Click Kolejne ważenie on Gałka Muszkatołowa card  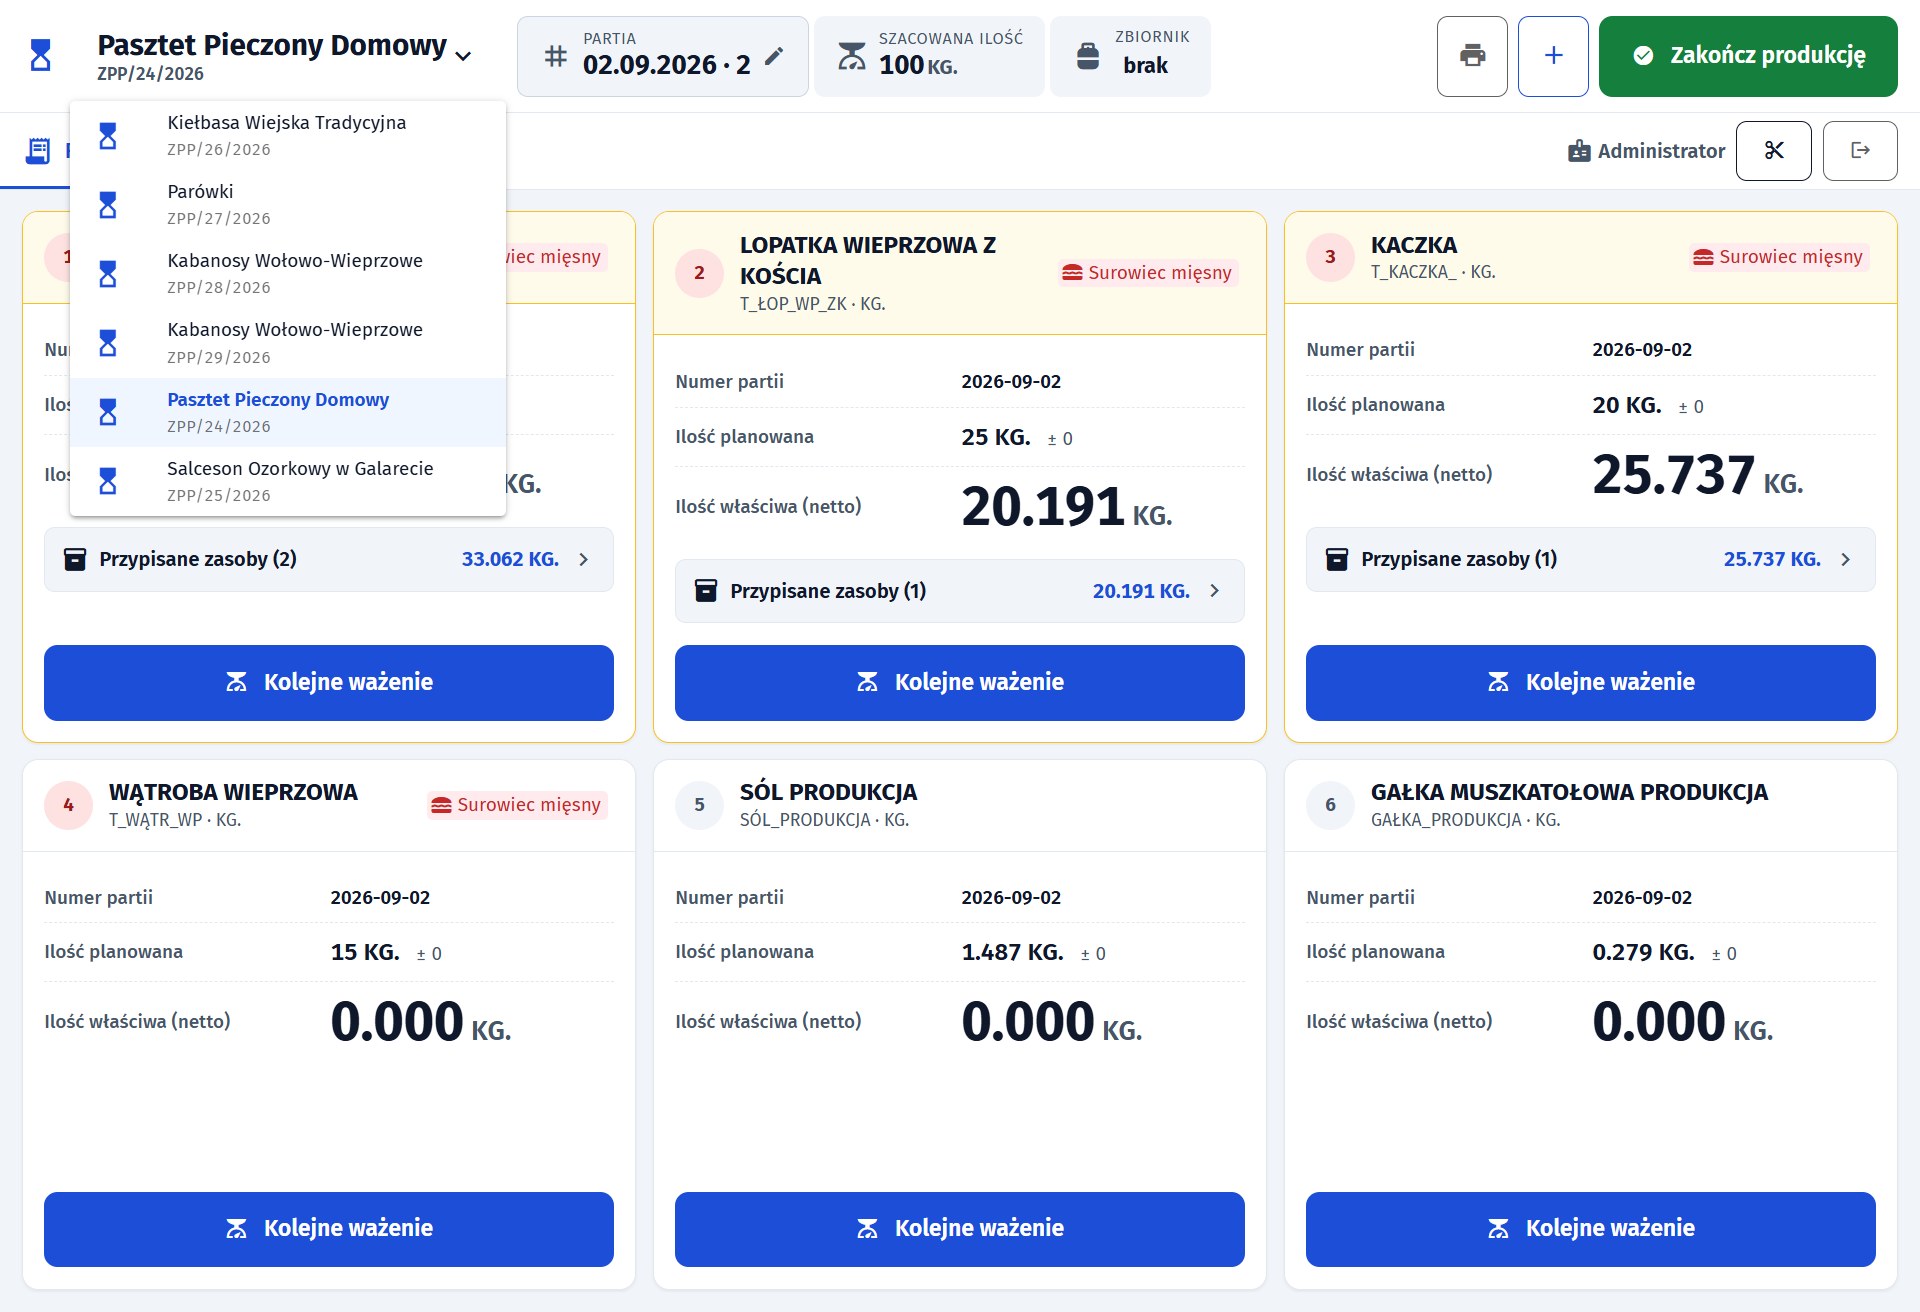pos(1591,1229)
